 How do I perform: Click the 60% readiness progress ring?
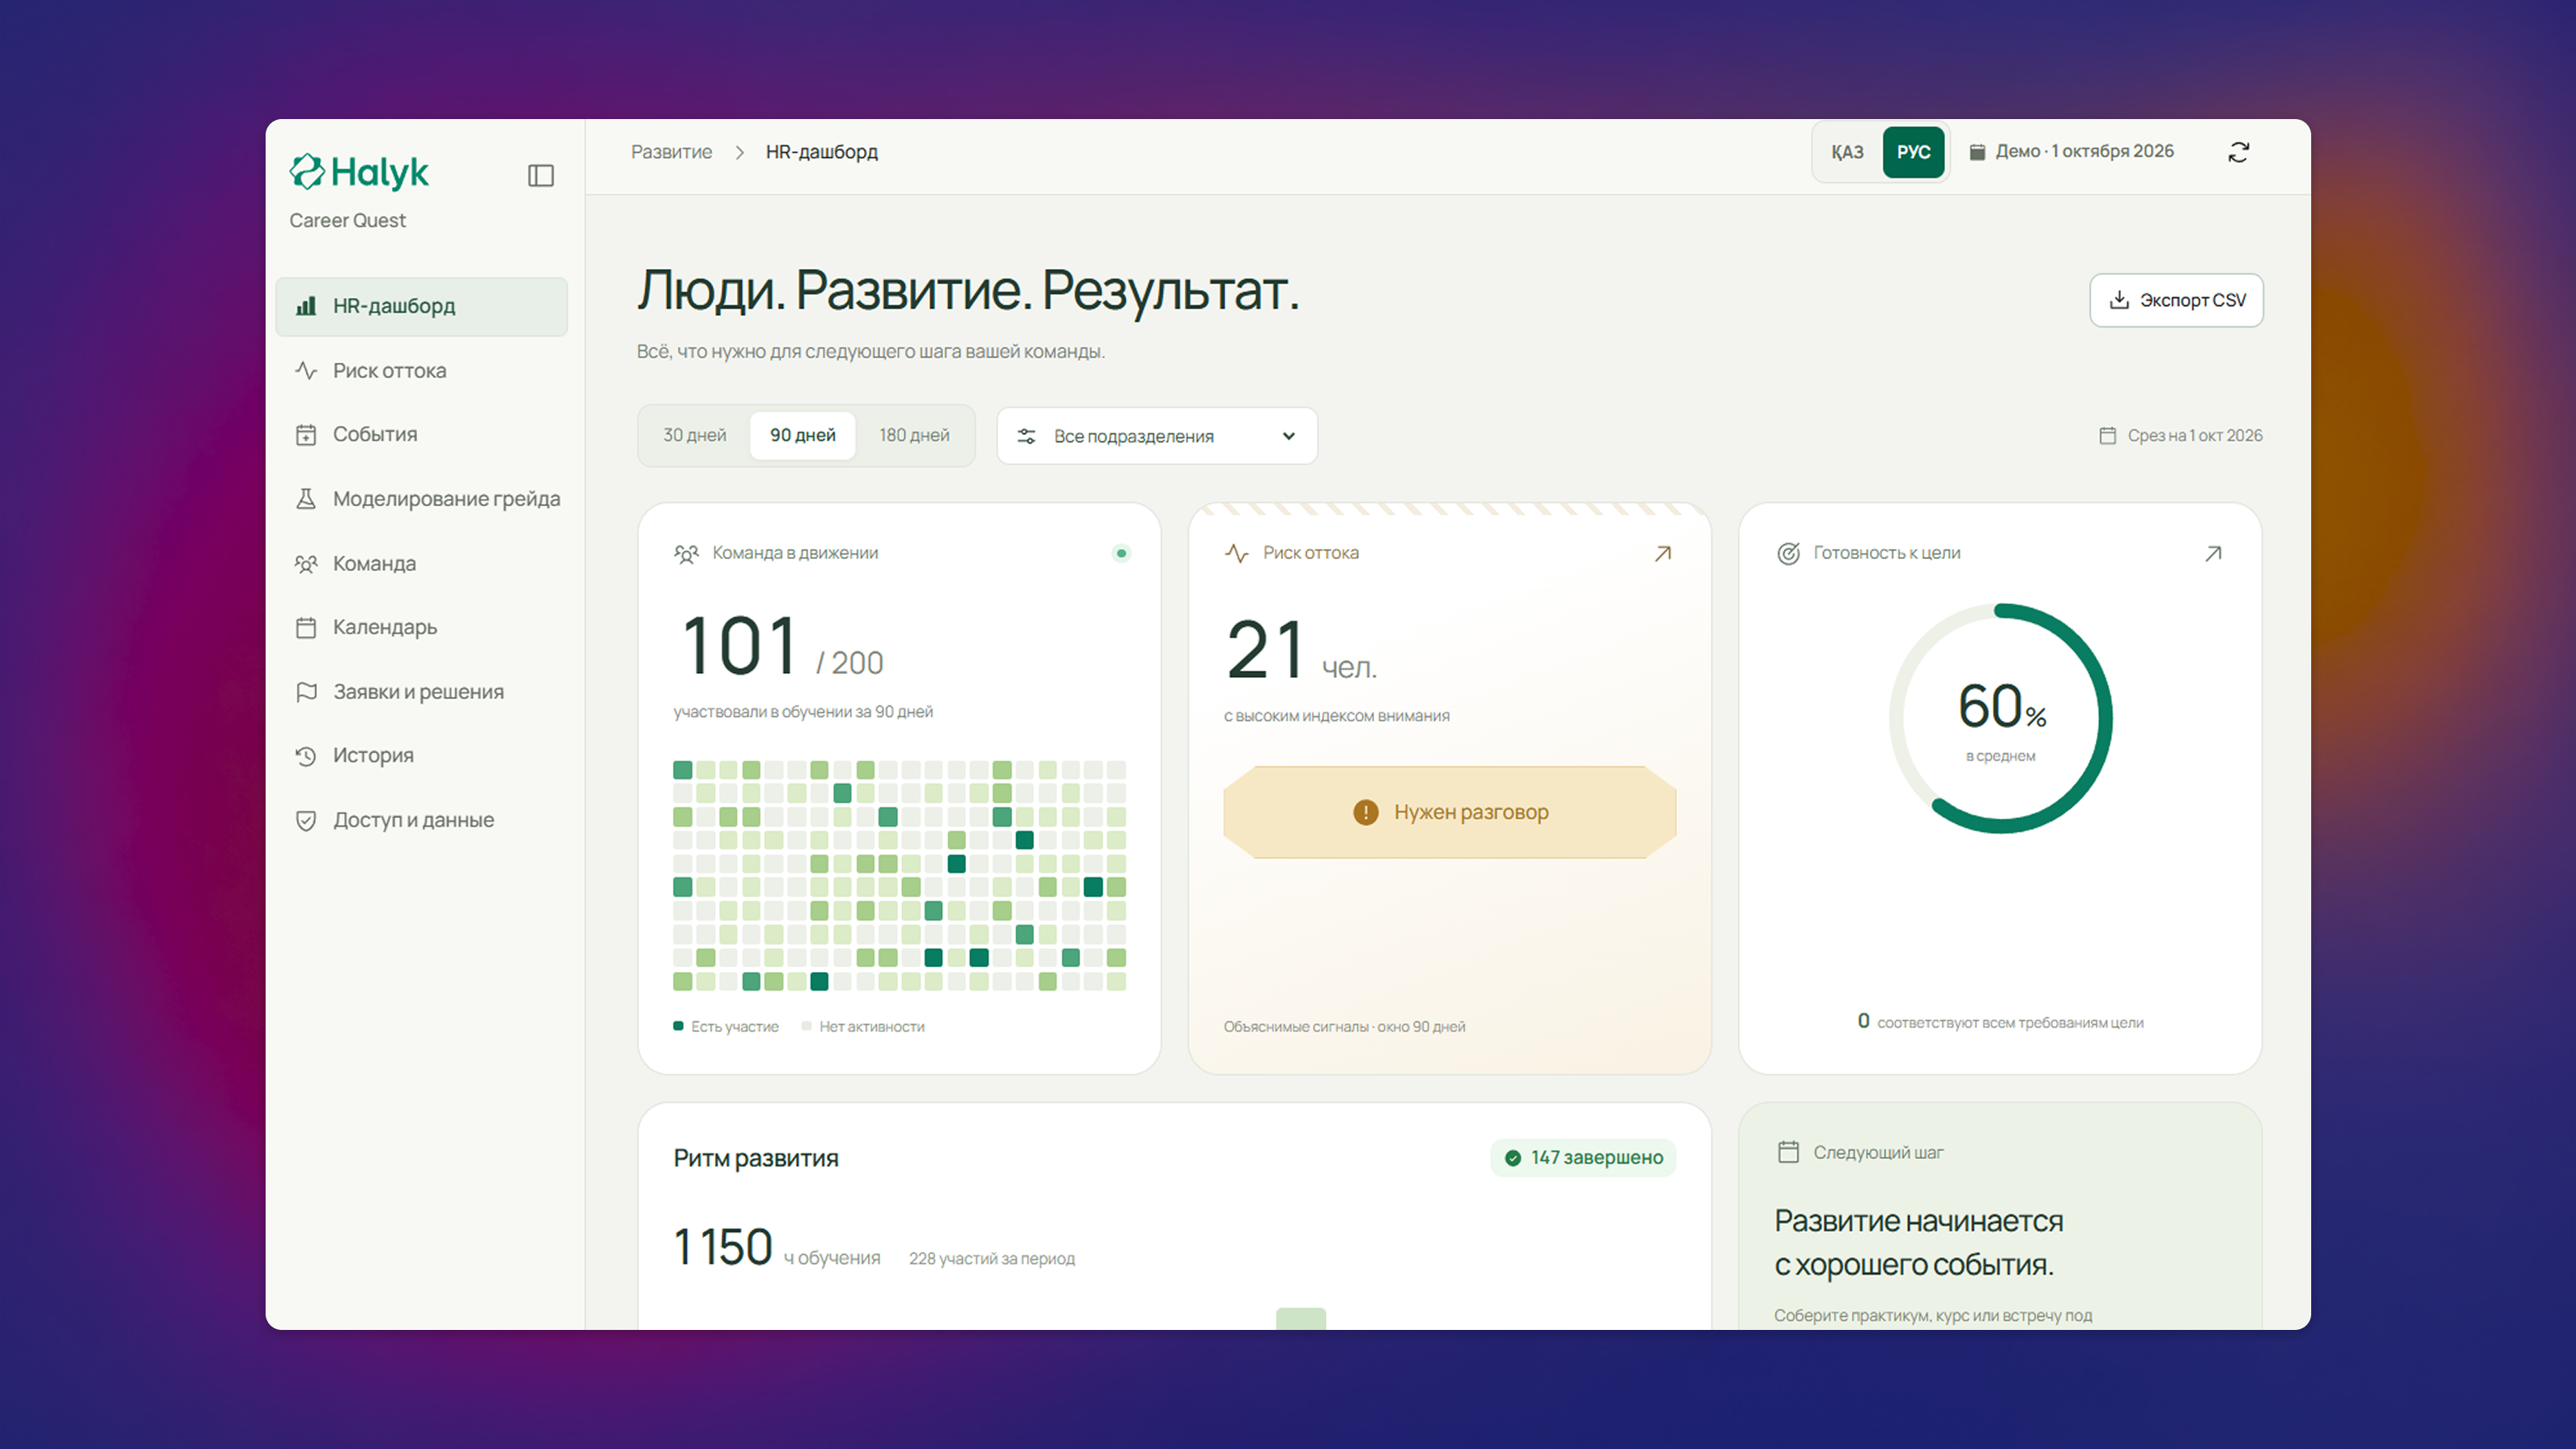[x=2000, y=718]
